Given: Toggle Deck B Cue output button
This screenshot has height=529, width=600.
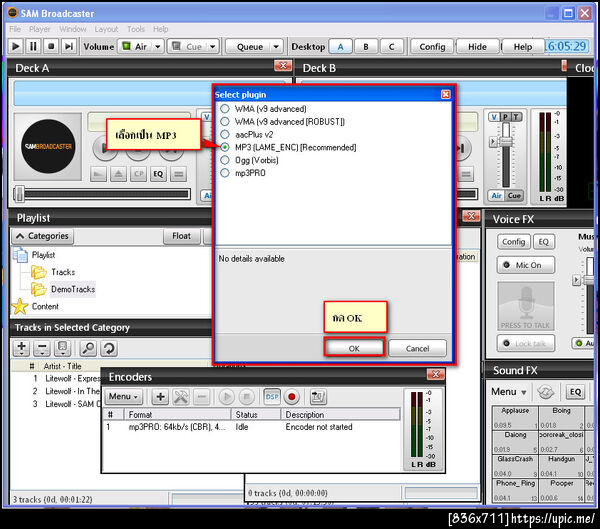Looking at the screenshot, I should click(x=514, y=196).
